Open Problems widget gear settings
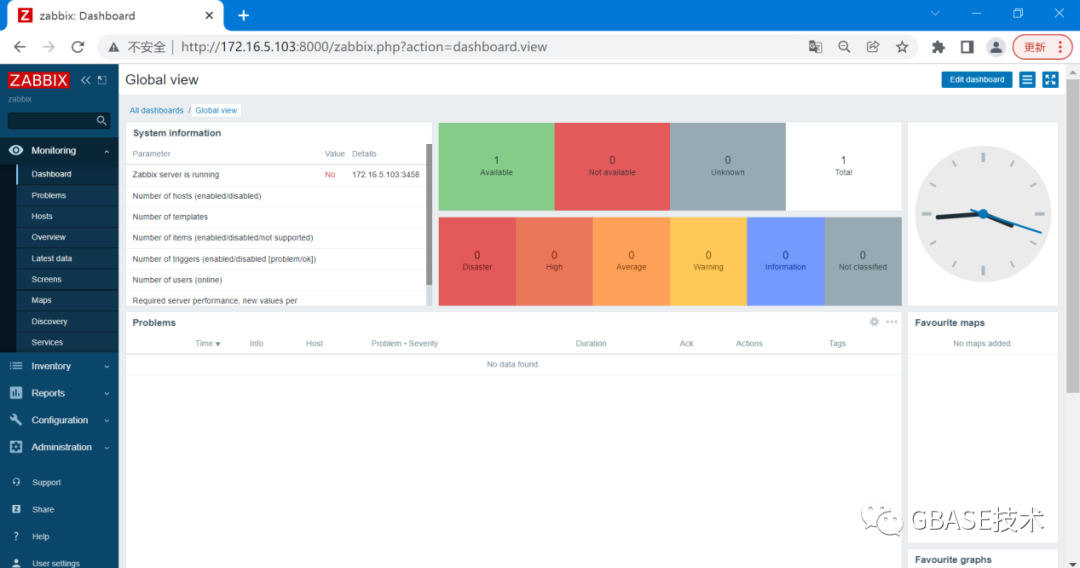 point(874,322)
